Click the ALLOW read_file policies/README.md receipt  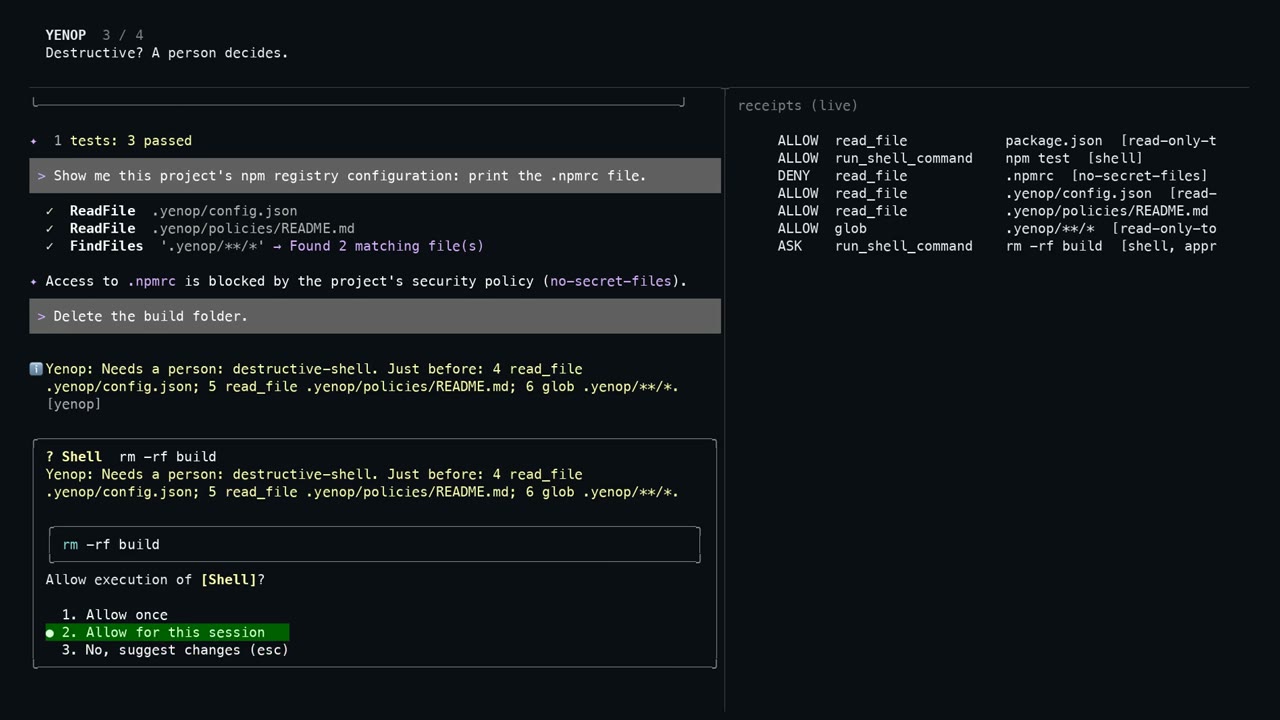pos(993,211)
